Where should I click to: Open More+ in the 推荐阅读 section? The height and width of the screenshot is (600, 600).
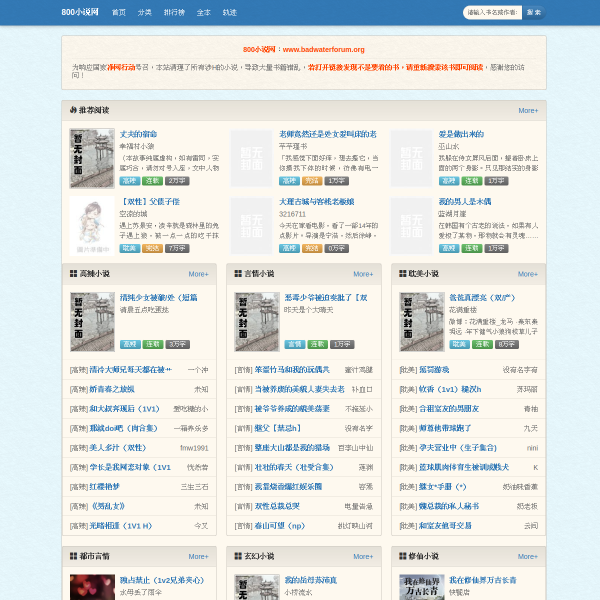coord(528,111)
